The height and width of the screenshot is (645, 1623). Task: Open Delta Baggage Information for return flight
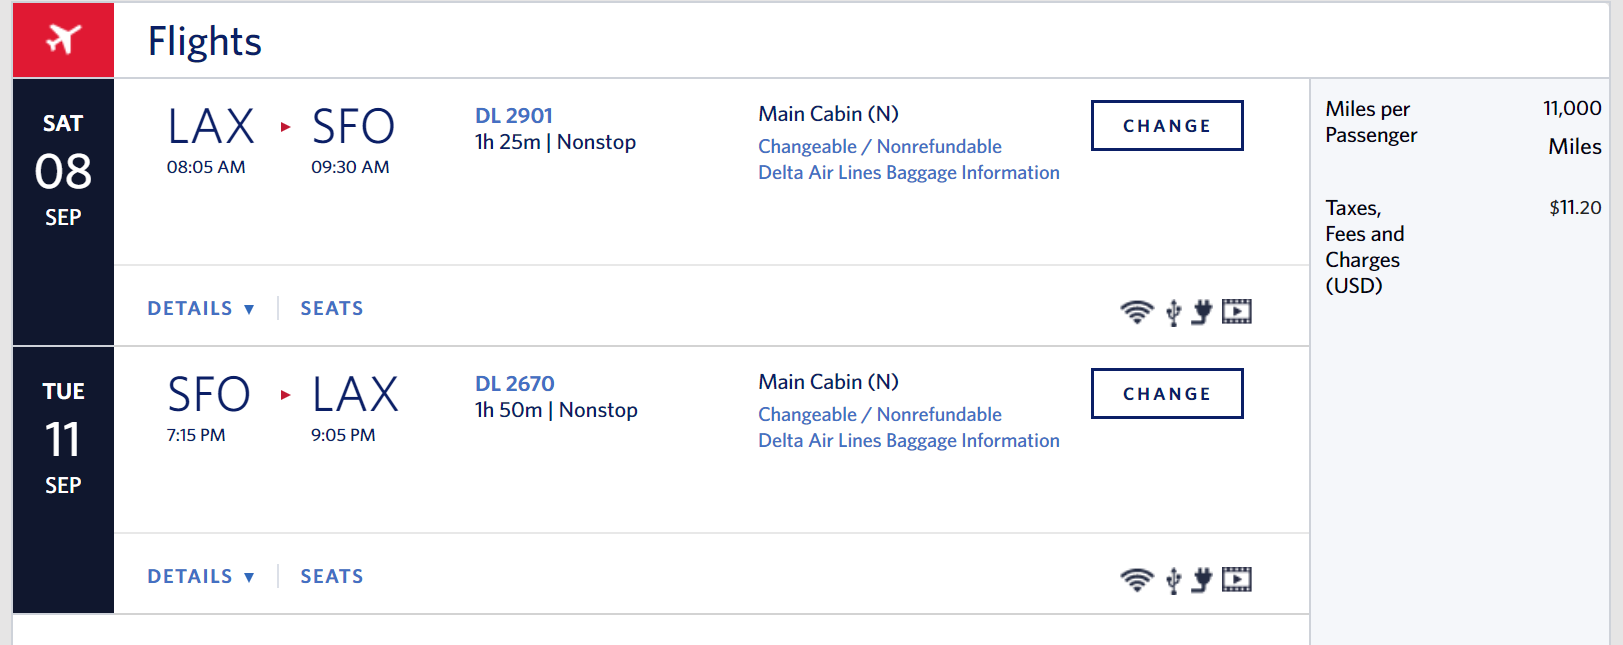[x=909, y=441]
